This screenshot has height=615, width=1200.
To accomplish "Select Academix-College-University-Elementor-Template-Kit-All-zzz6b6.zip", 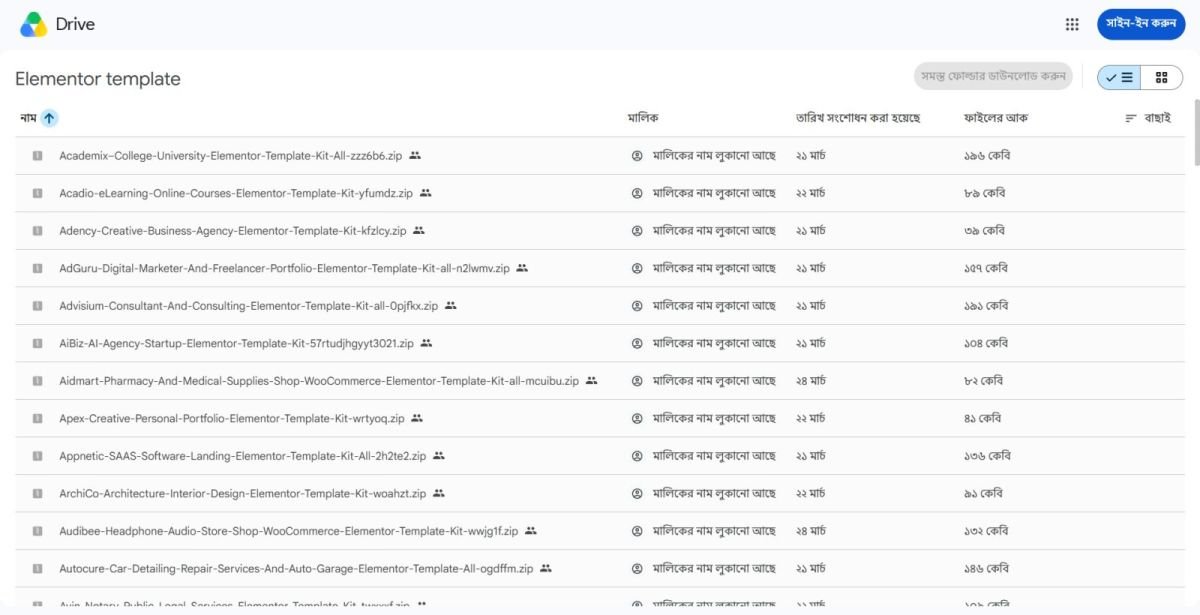I will [231, 156].
